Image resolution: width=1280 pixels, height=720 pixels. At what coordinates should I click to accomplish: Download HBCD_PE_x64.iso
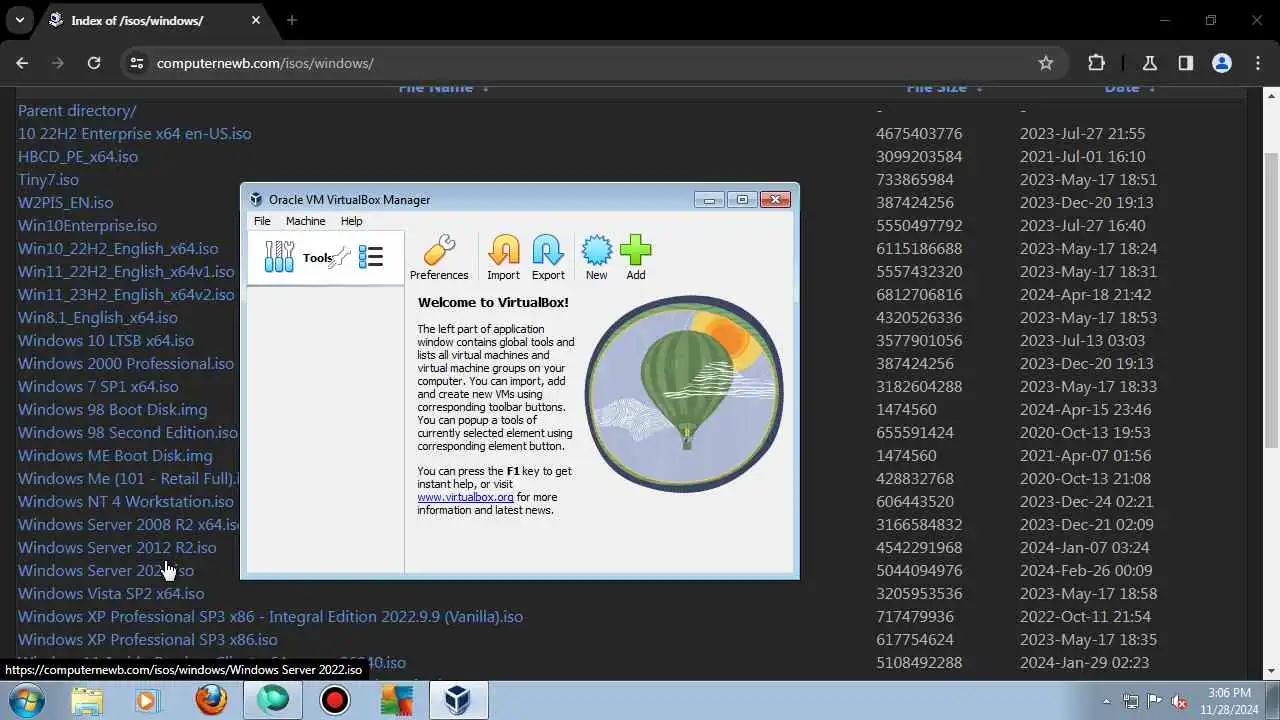pyautogui.click(x=78, y=157)
